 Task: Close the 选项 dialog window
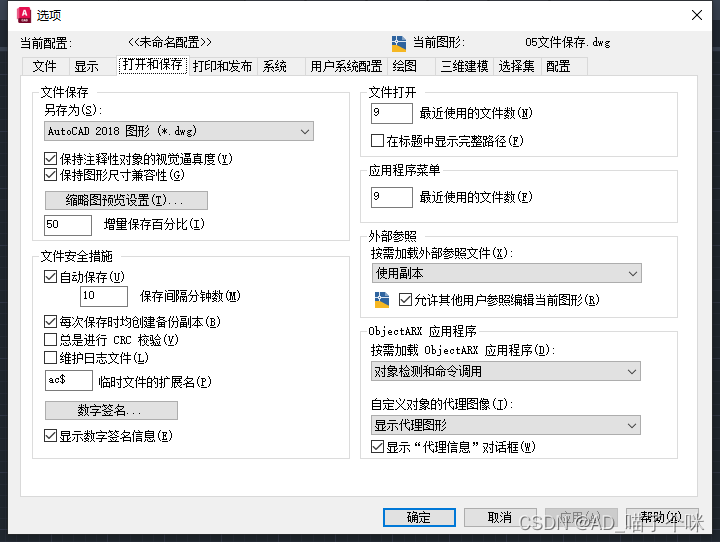(697, 15)
